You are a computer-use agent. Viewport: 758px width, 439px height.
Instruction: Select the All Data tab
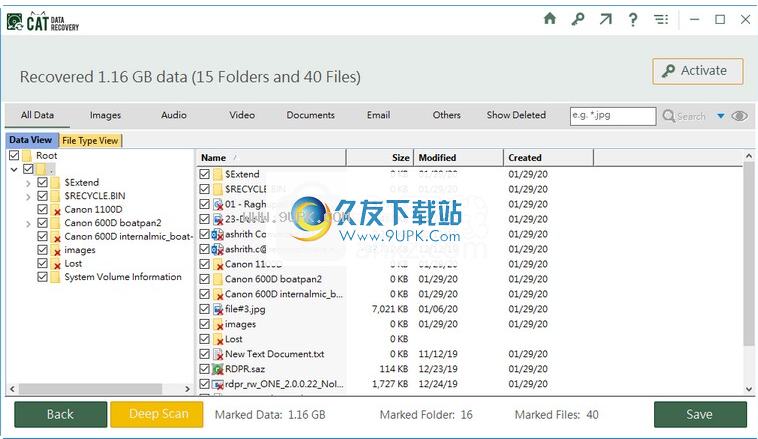tap(37, 115)
